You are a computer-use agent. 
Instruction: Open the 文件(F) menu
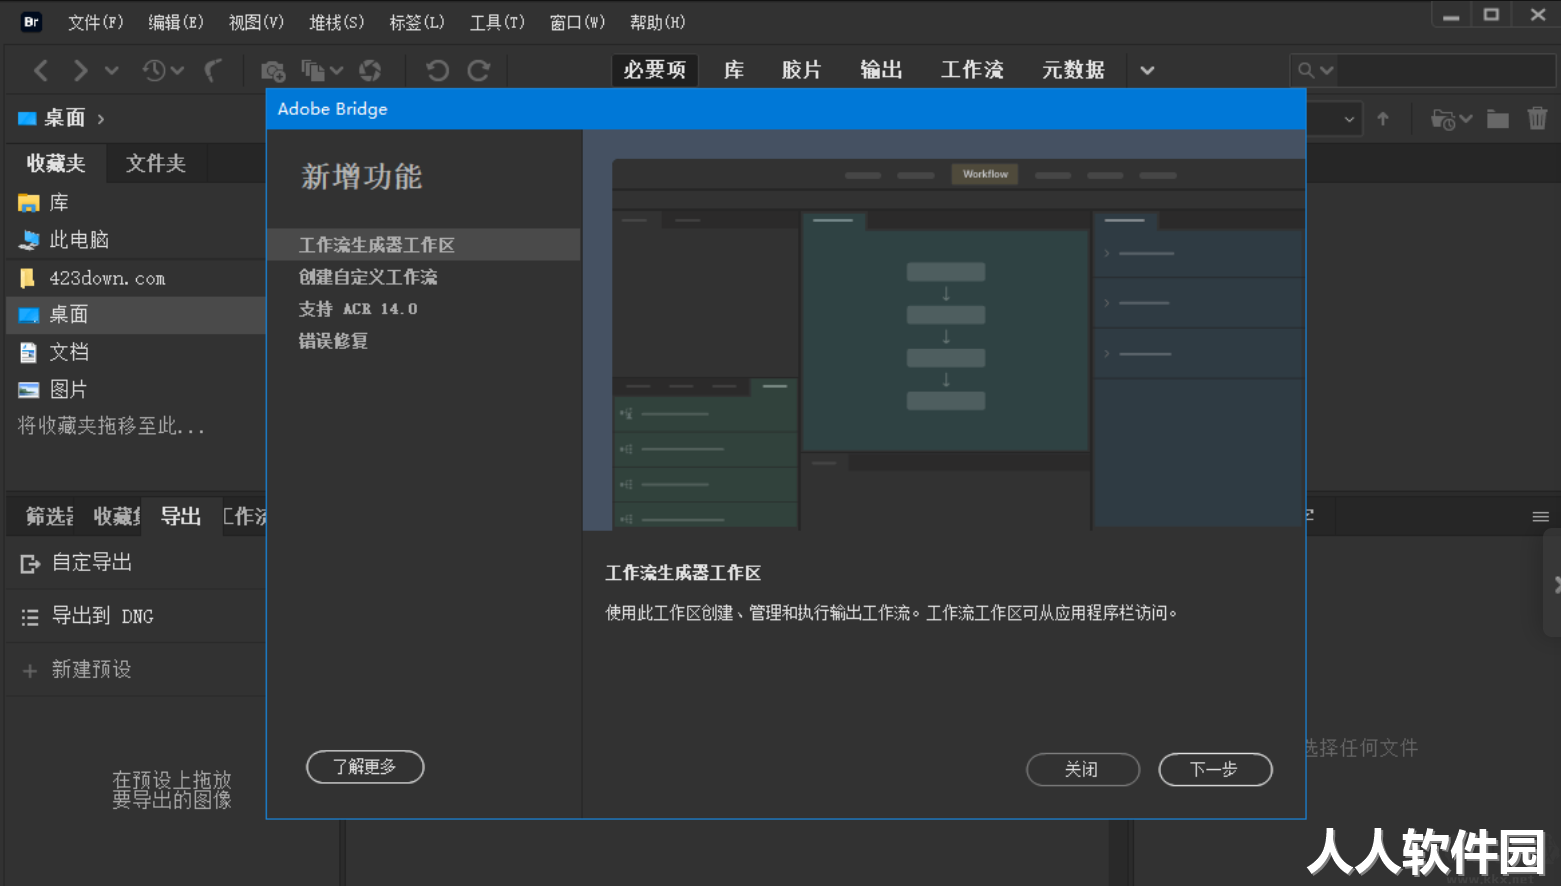(x=96, y=22)
